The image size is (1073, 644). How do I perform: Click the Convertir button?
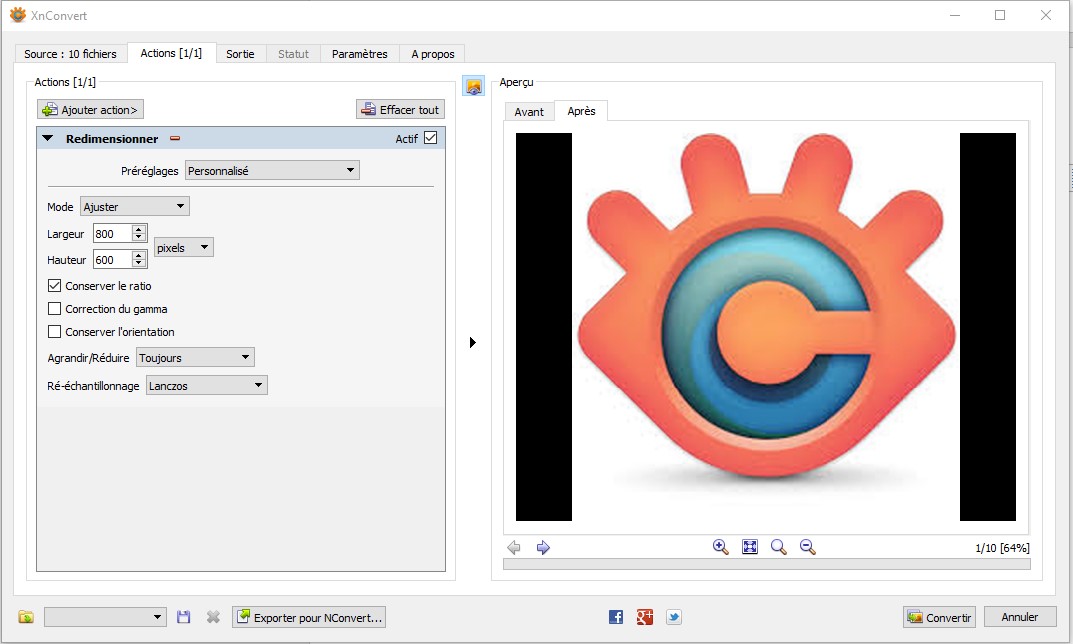click(939, 617)
